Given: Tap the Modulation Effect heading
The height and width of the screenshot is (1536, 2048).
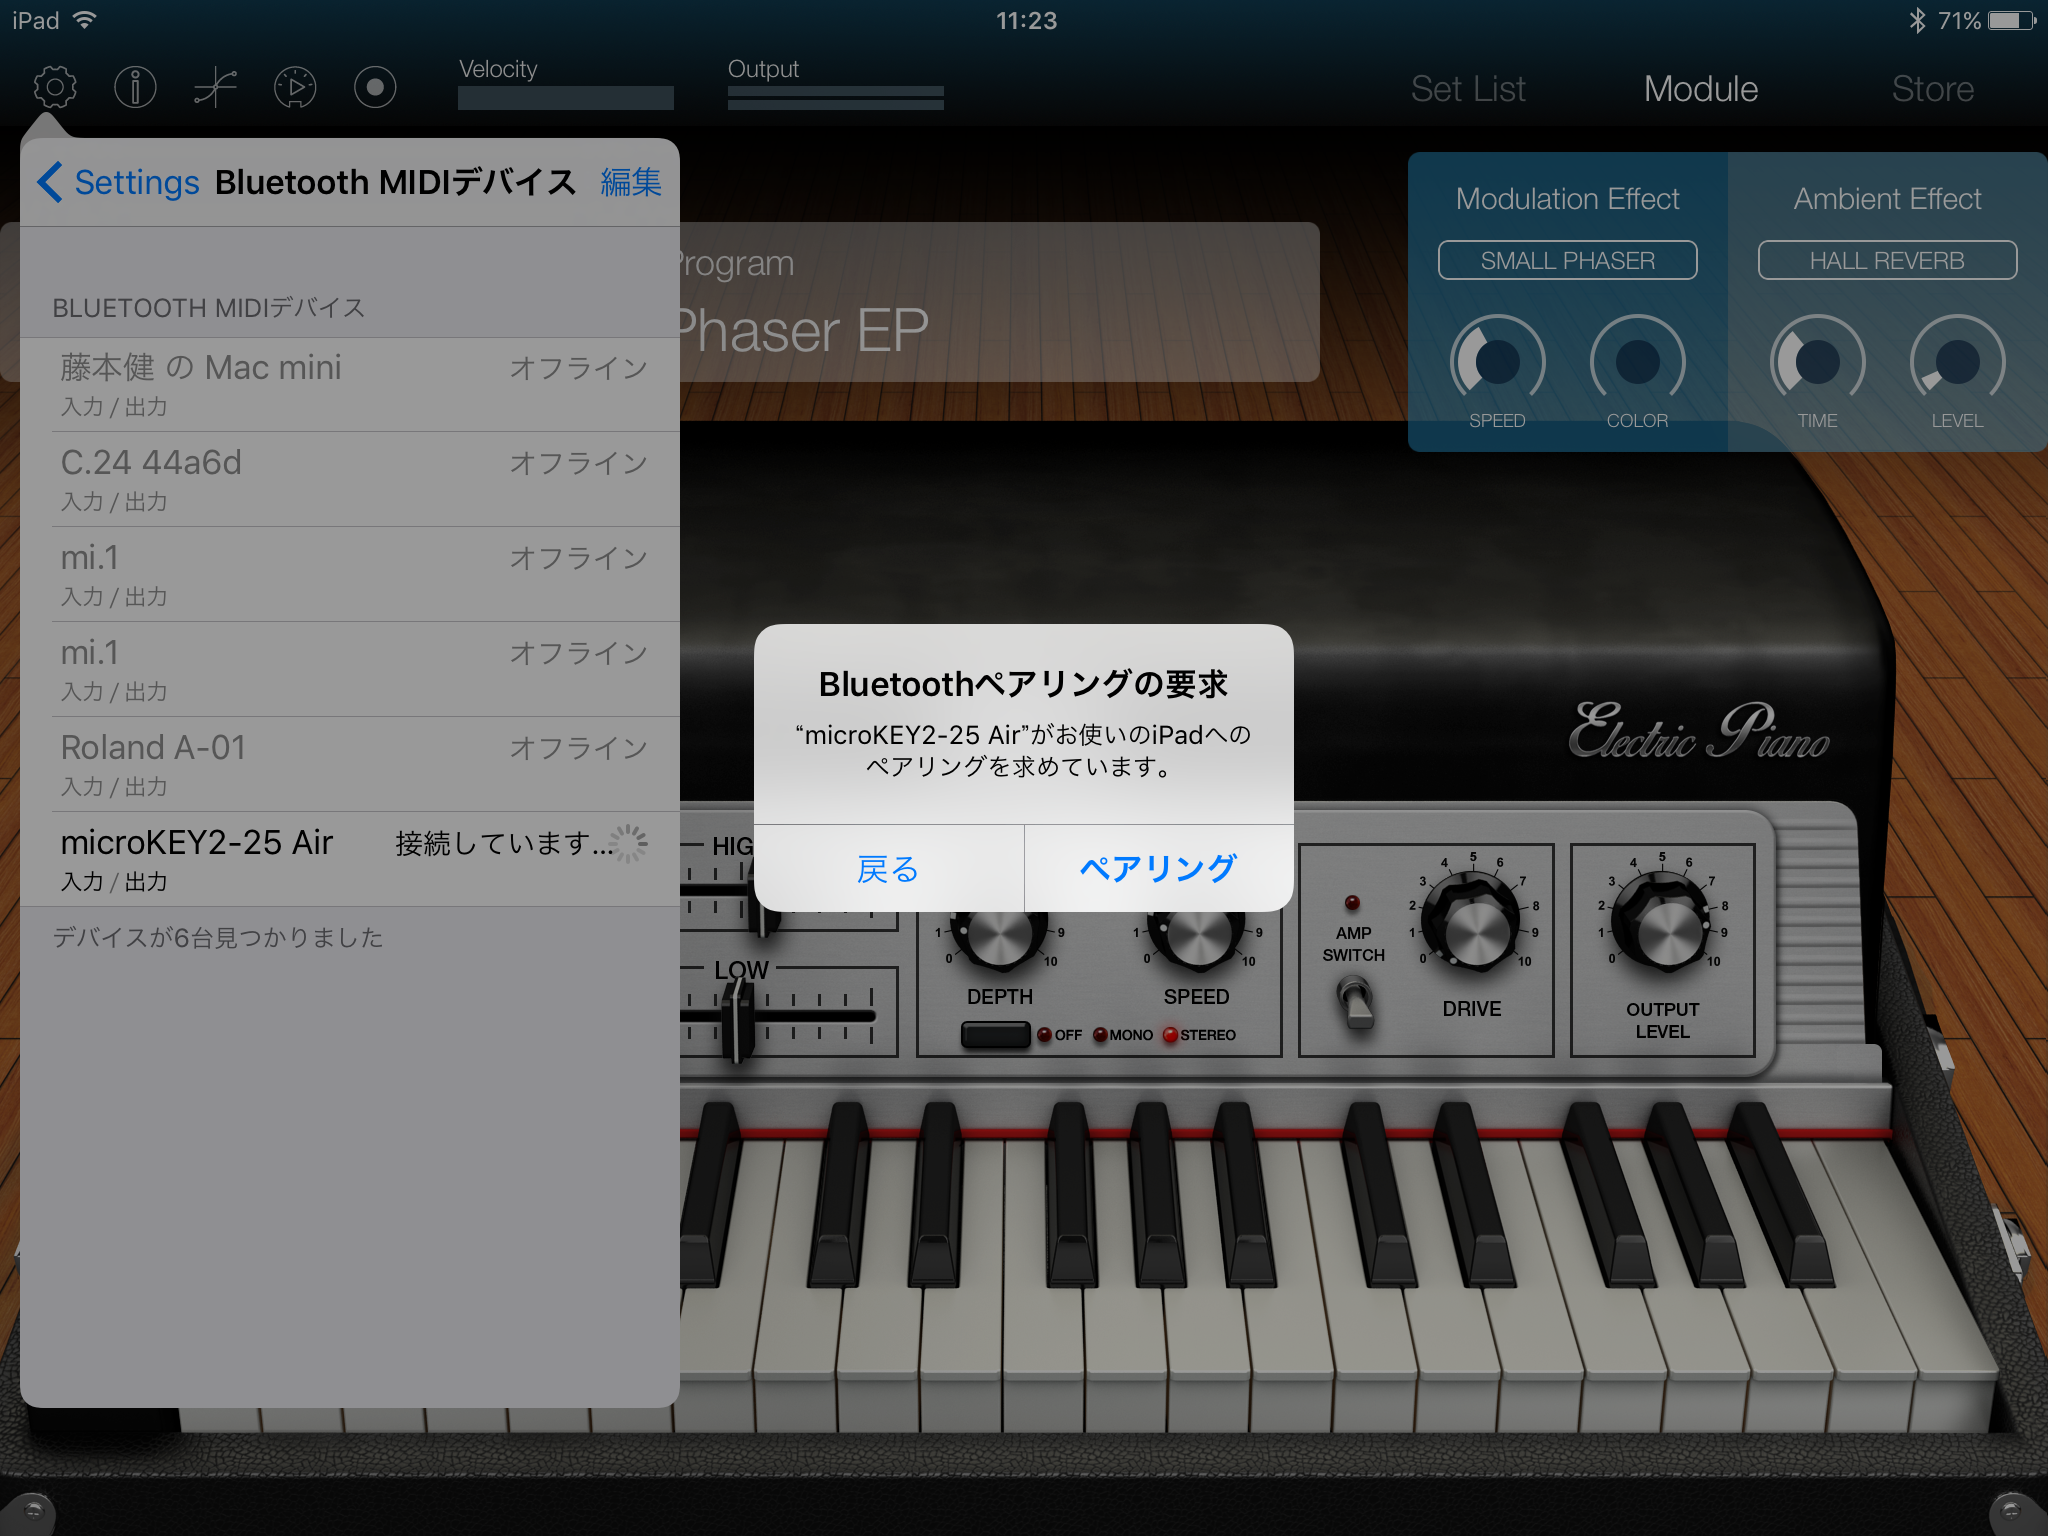Looking at the screenshot, I should click(x=1567, y=199).
